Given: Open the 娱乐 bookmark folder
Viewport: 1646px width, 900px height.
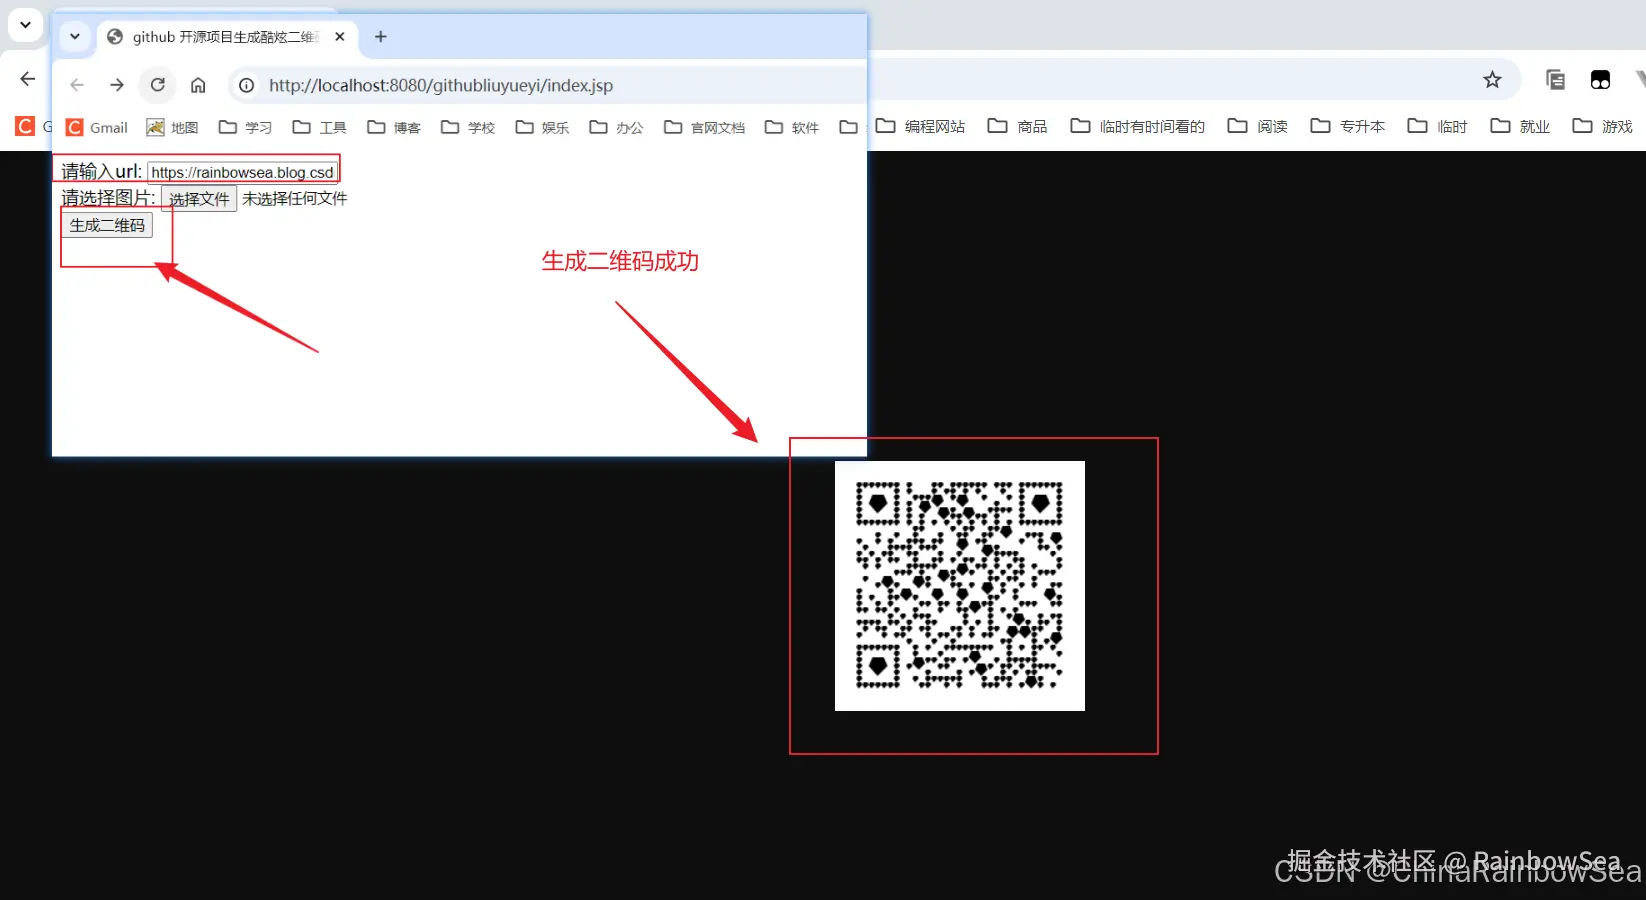Looking at the screenshot, I should point(542,127).
